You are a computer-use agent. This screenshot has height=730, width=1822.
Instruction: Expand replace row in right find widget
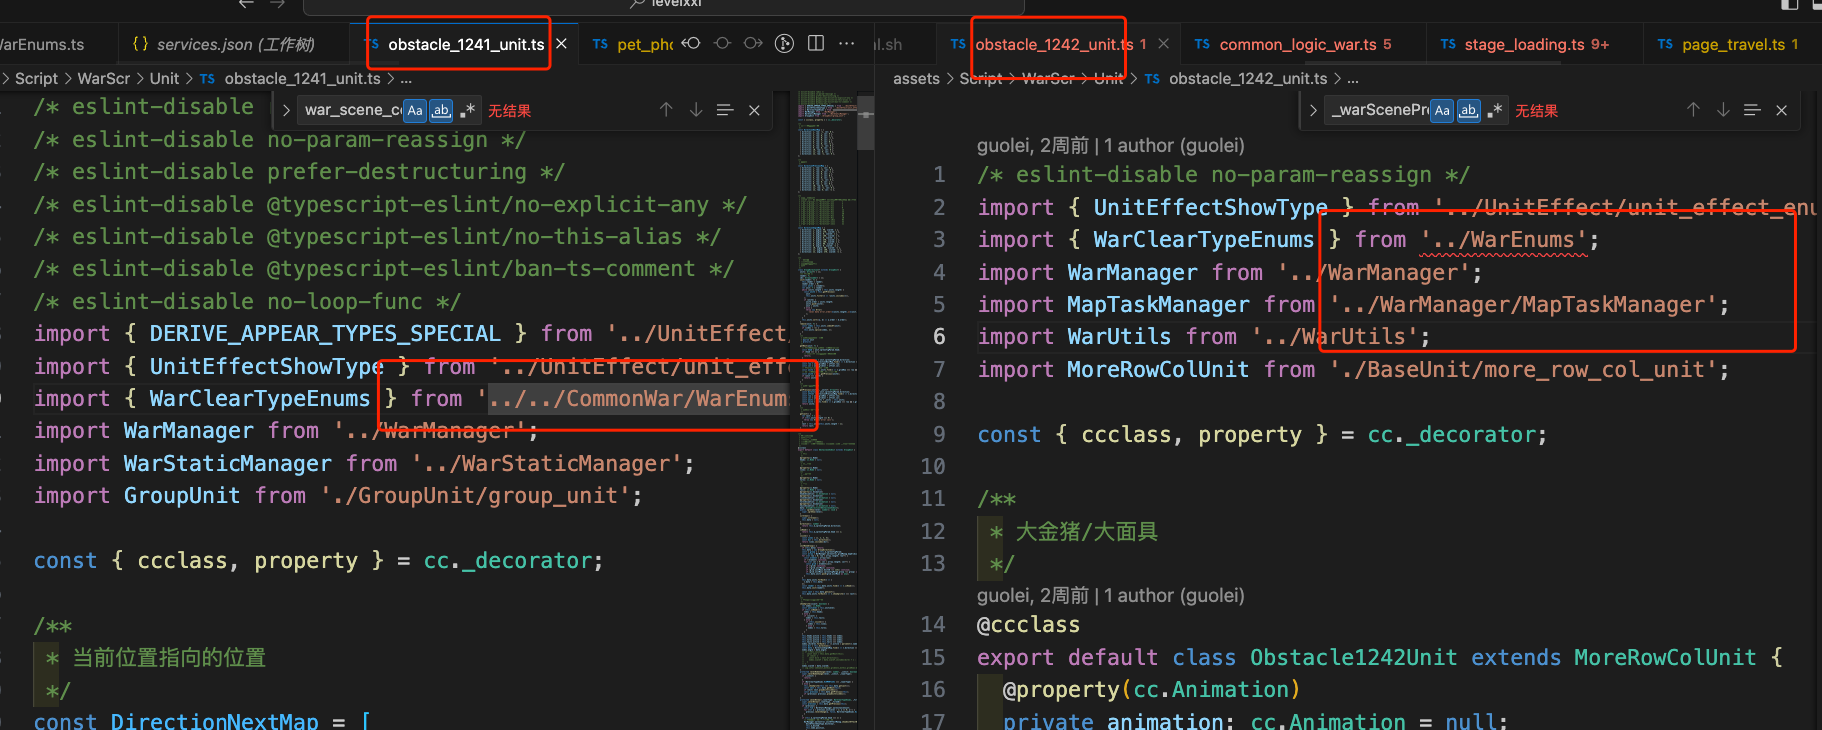1313,110
